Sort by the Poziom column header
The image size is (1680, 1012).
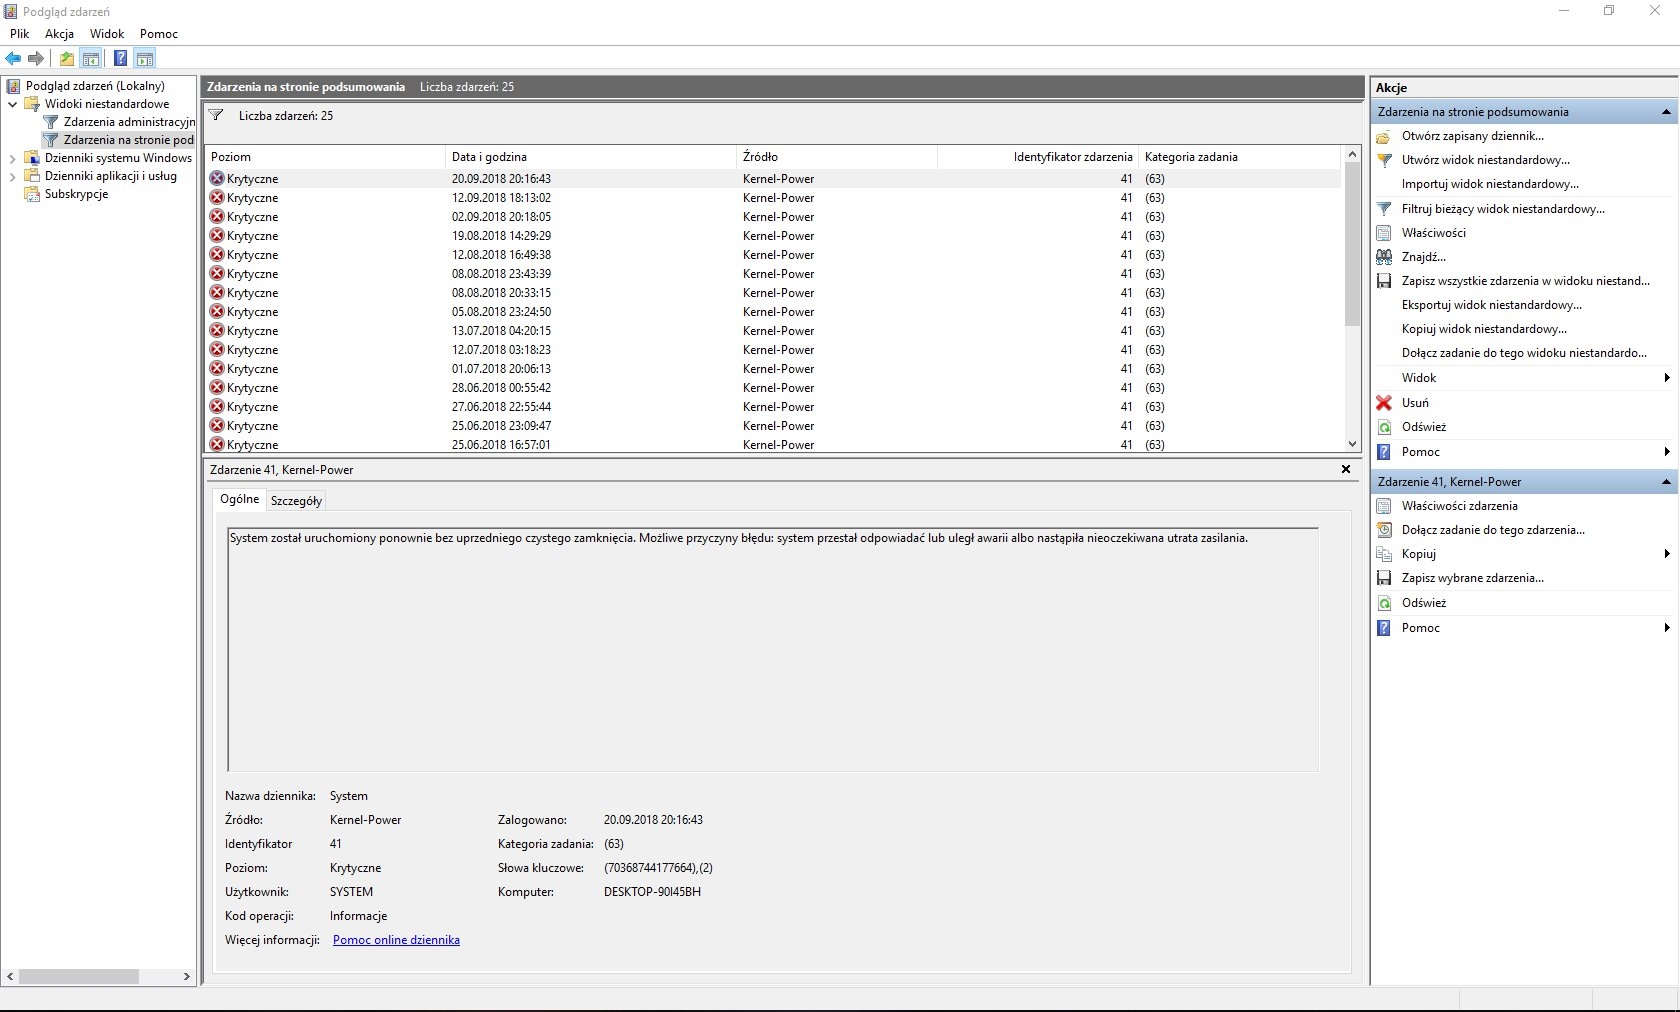click(325, 157)
